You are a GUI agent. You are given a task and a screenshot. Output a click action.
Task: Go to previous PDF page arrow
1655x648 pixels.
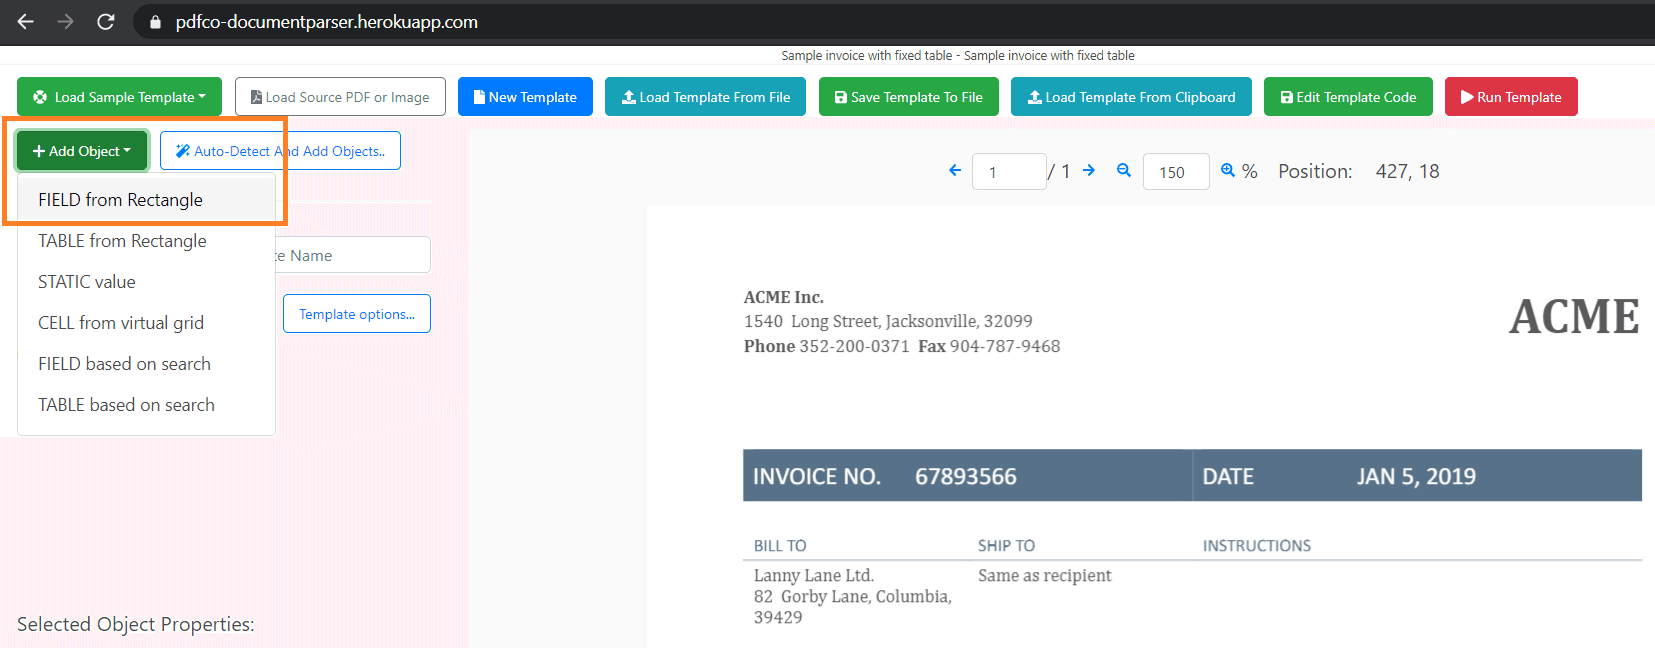coord(955,171)
